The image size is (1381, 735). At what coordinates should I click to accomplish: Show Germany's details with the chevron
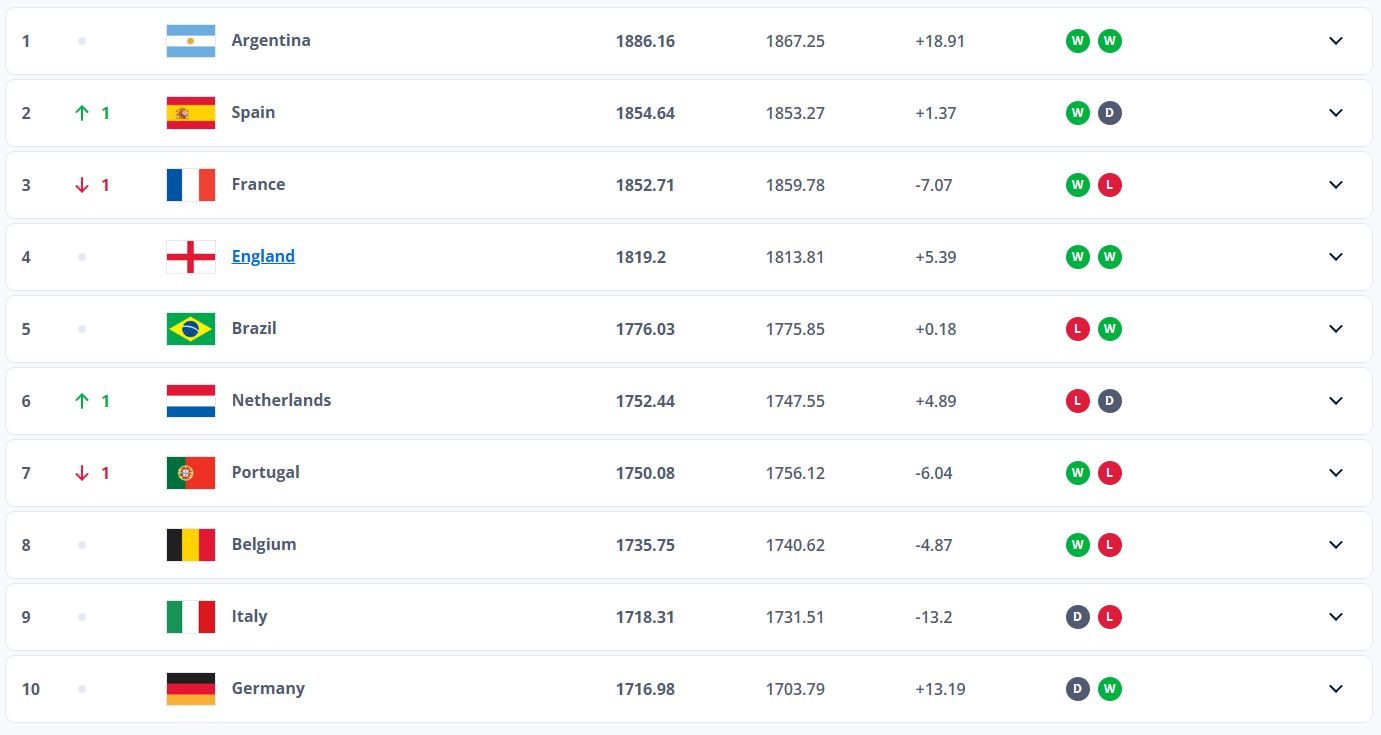tap(1336, 689)
